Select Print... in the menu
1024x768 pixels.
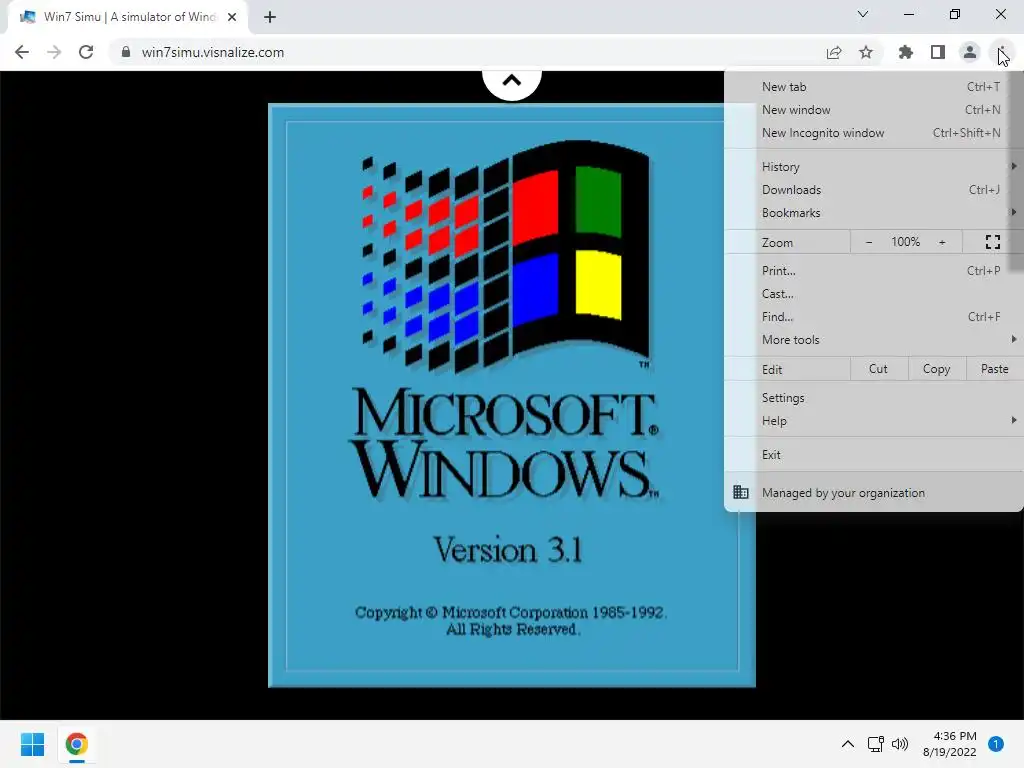(x=874, y=270)
